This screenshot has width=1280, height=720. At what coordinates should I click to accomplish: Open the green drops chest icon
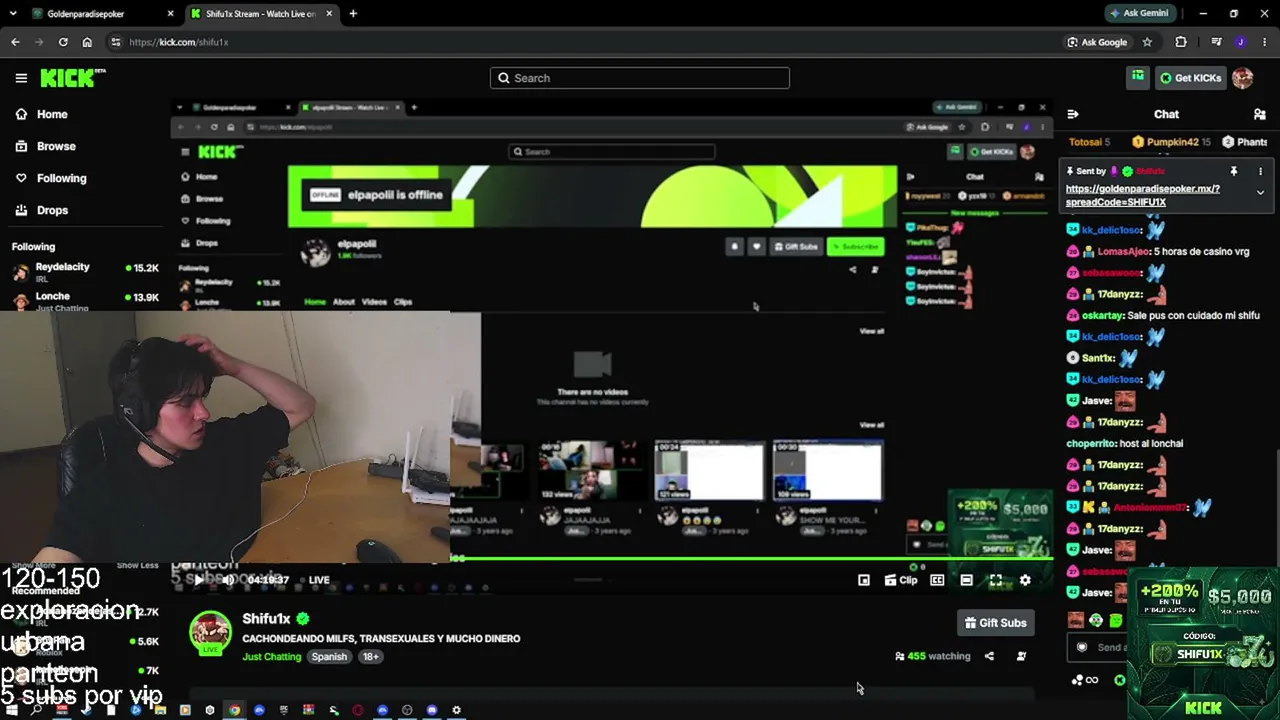(x=1138, y=77)
